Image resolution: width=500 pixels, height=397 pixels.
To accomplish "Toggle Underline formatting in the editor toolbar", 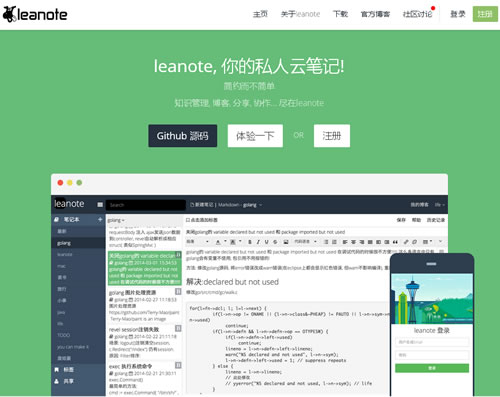I will tap(266, 242).
